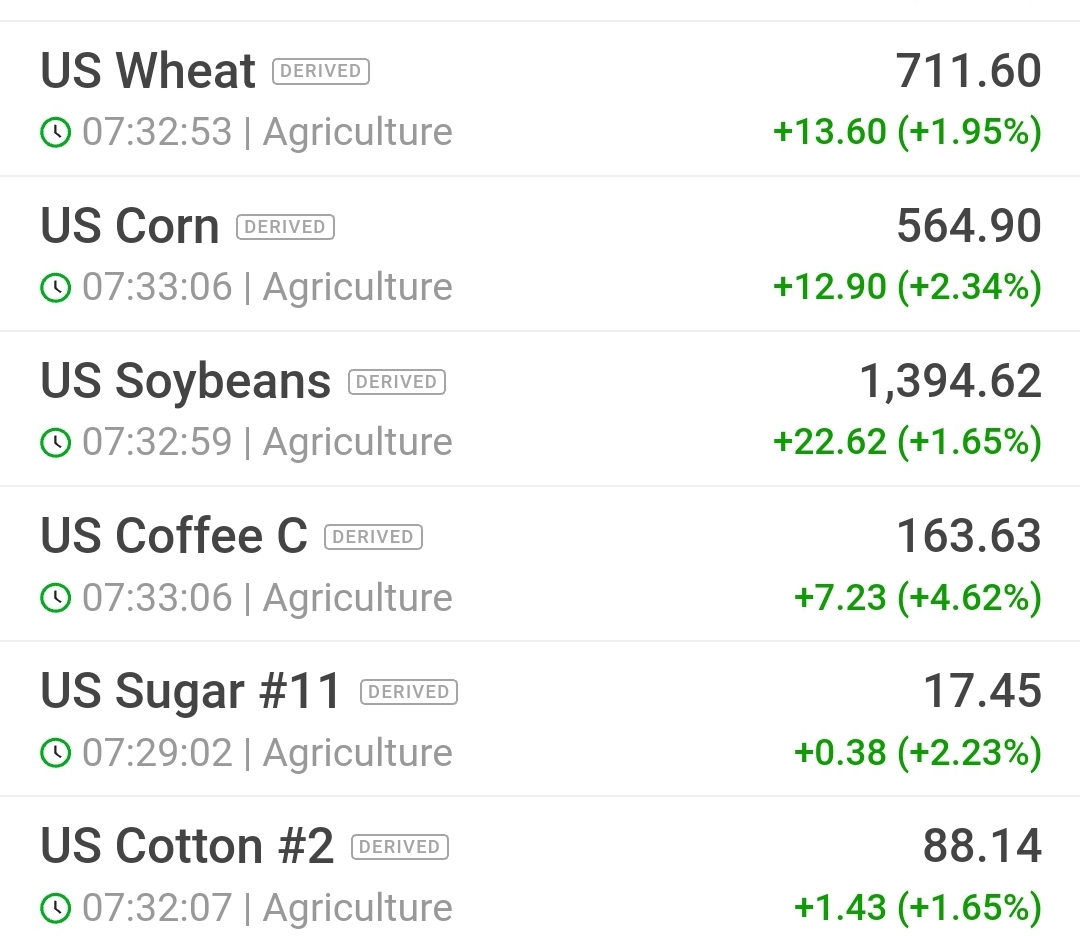1080x946 pixels.
Task: Click the +7.23 (+4.62%) coffee change
Action: coord(917,598)
